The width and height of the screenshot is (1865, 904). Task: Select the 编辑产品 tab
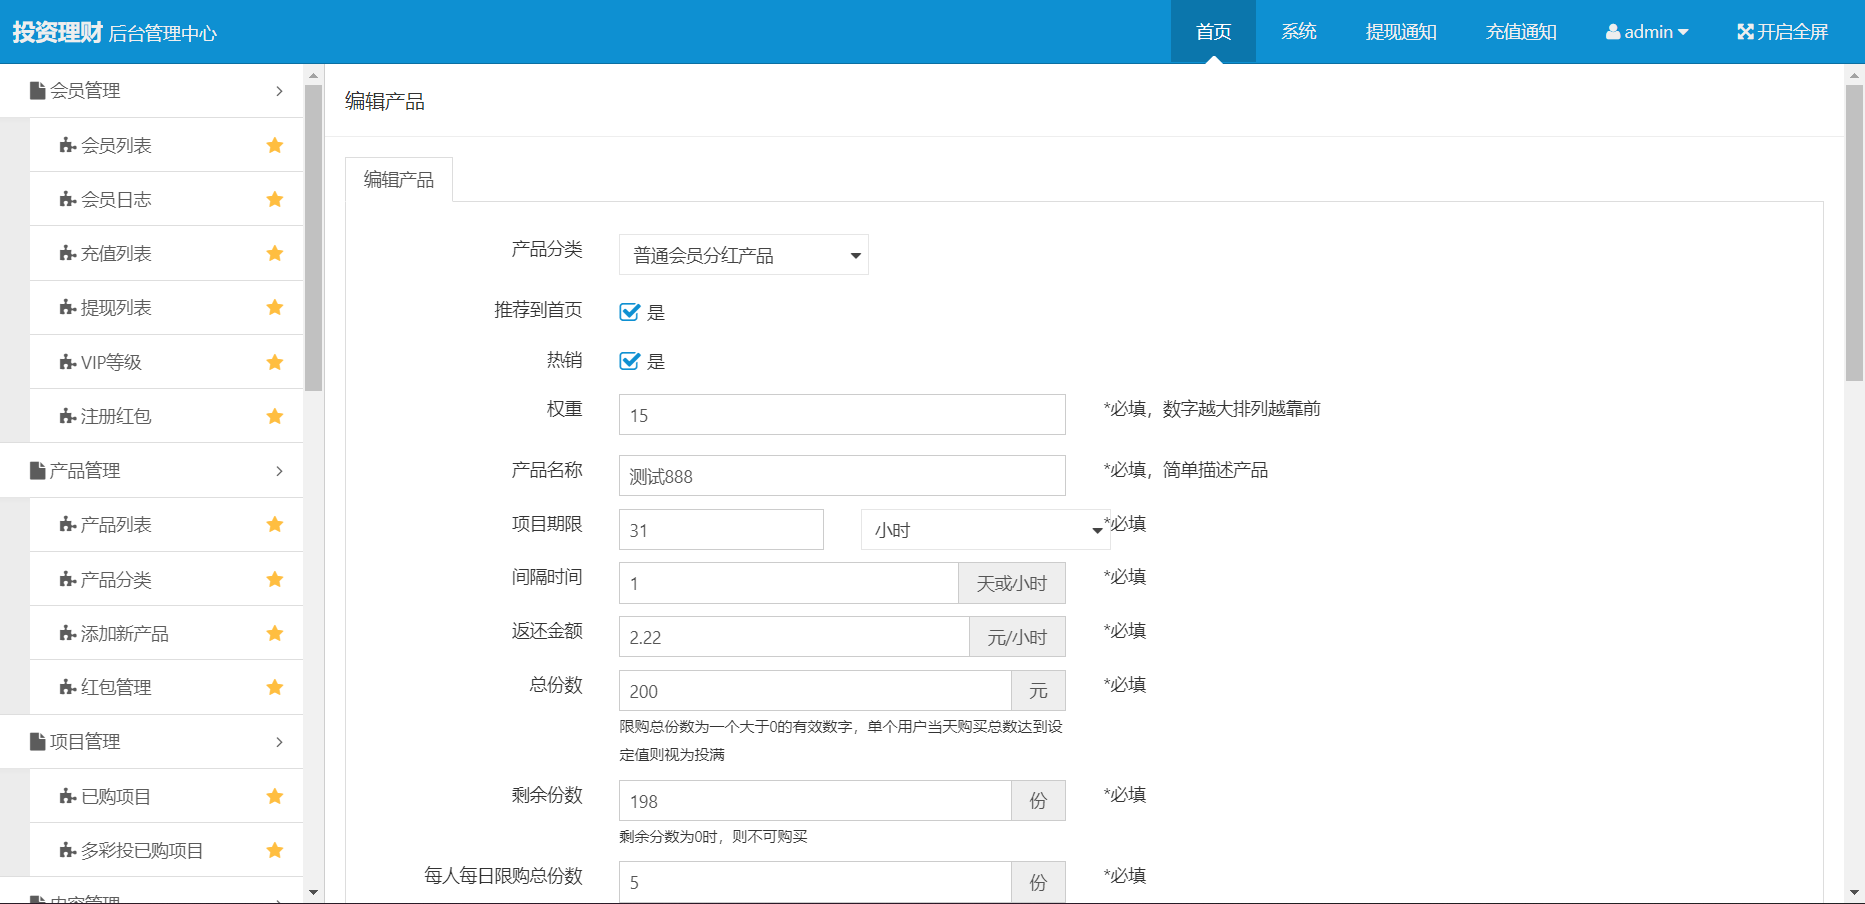pos(399,180)
